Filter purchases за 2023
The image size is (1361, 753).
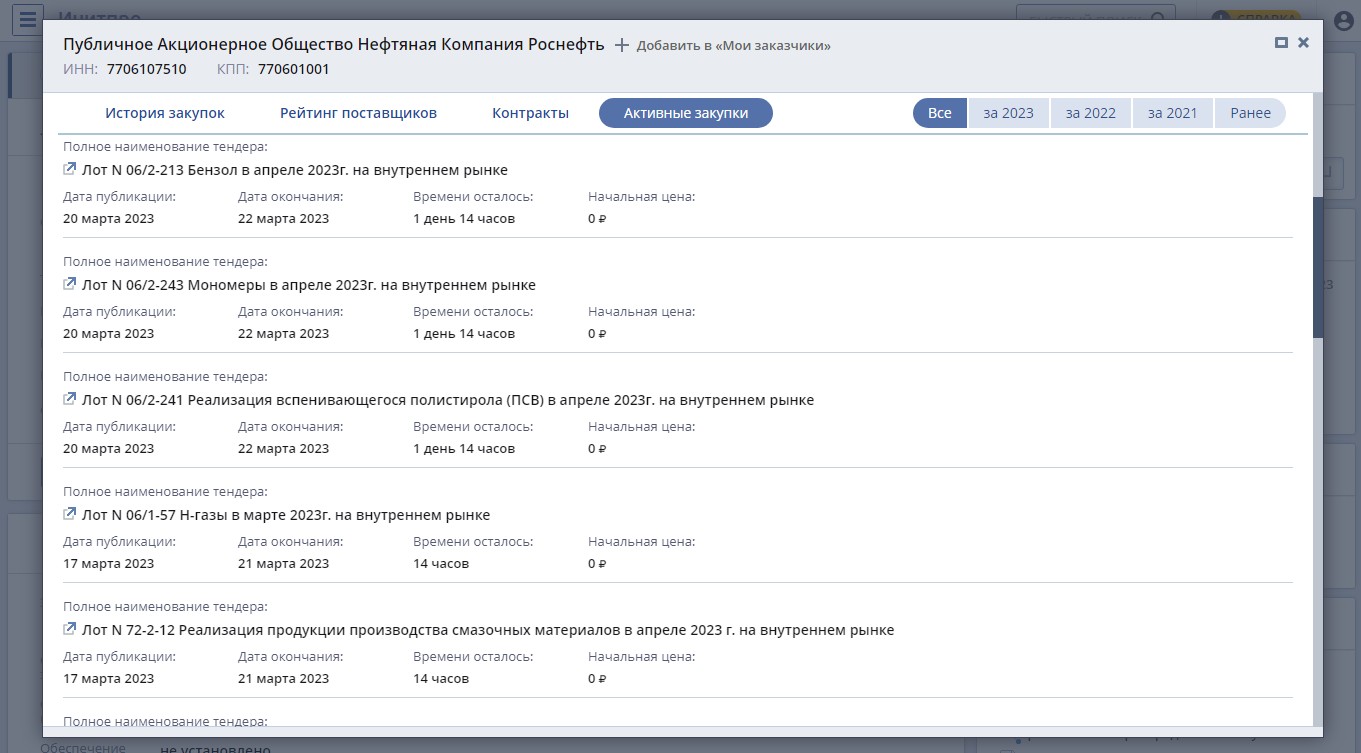pyautogui.click(x=1008, y=113)
